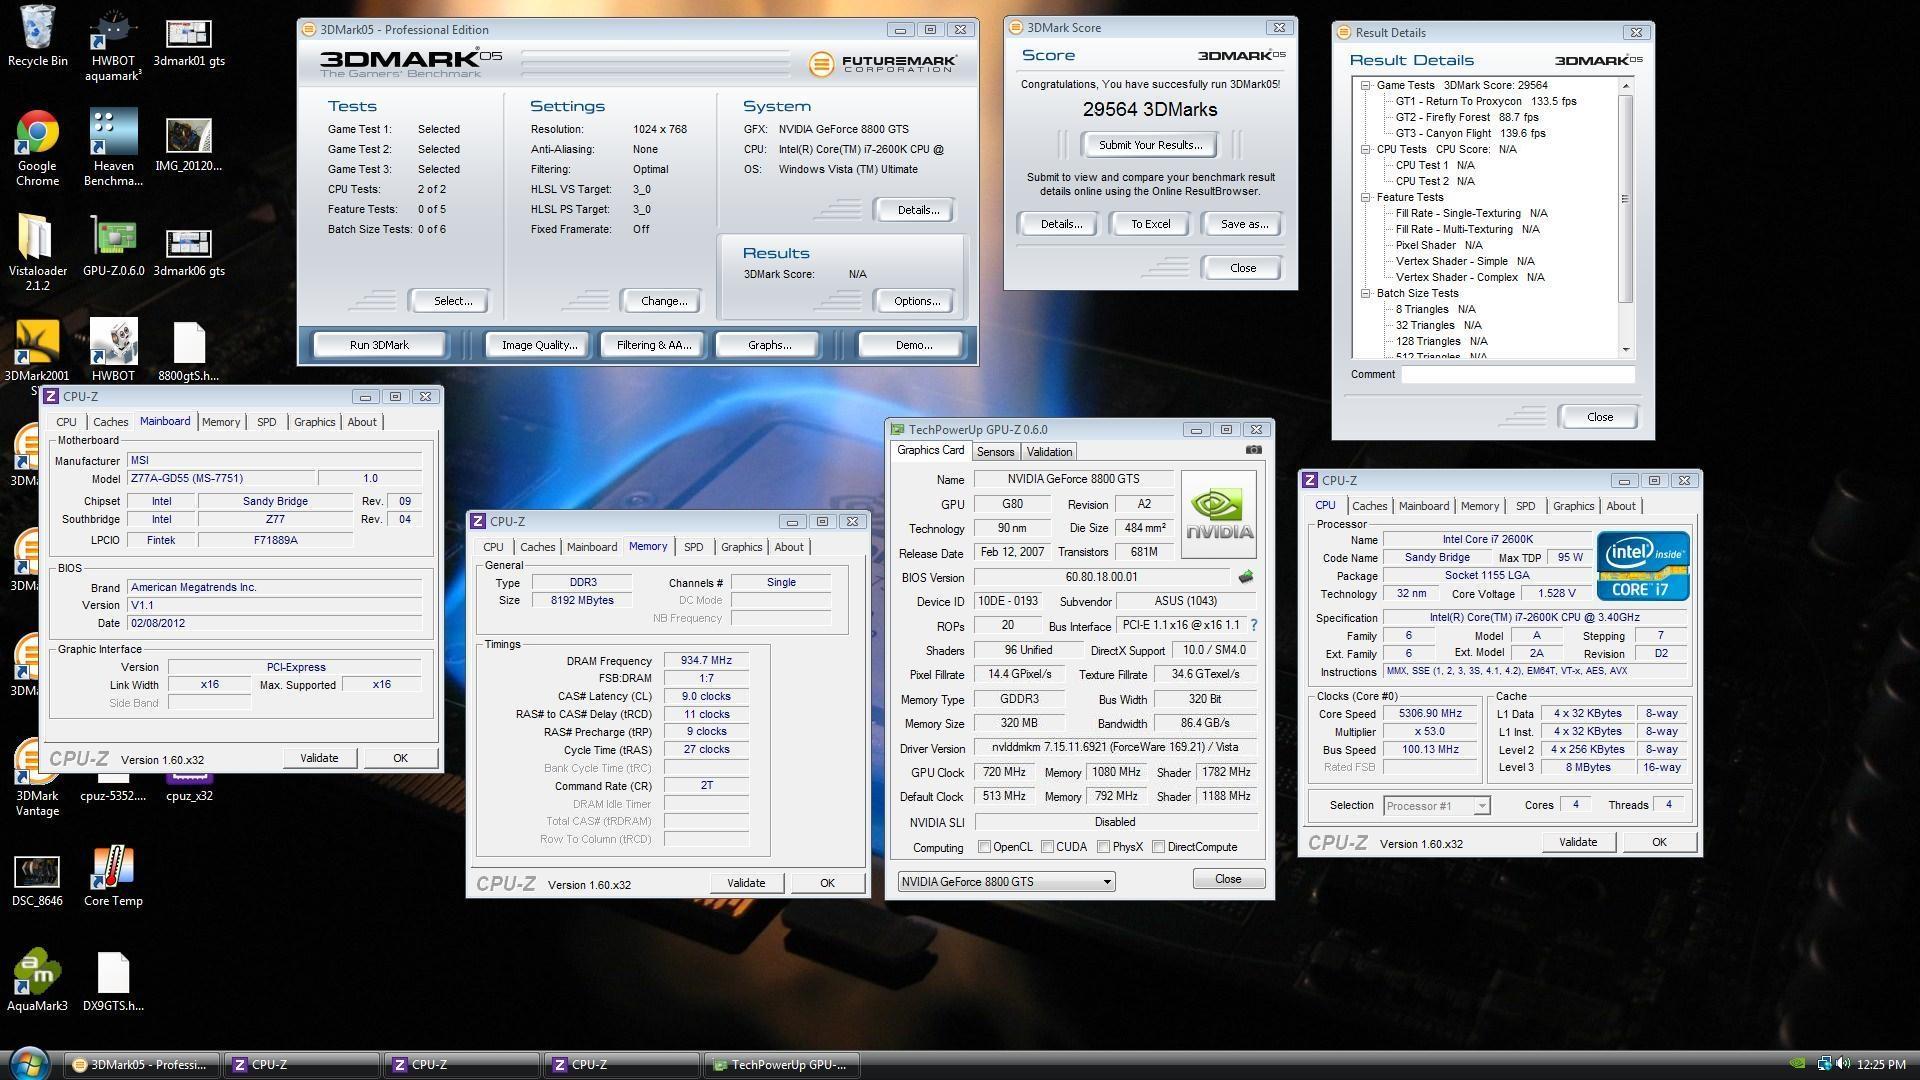Viewport: 1920px width, 1080px height.
Task: Toggle the DirectCompute checkbox in GPU-Z
Action: [1158, 847]
